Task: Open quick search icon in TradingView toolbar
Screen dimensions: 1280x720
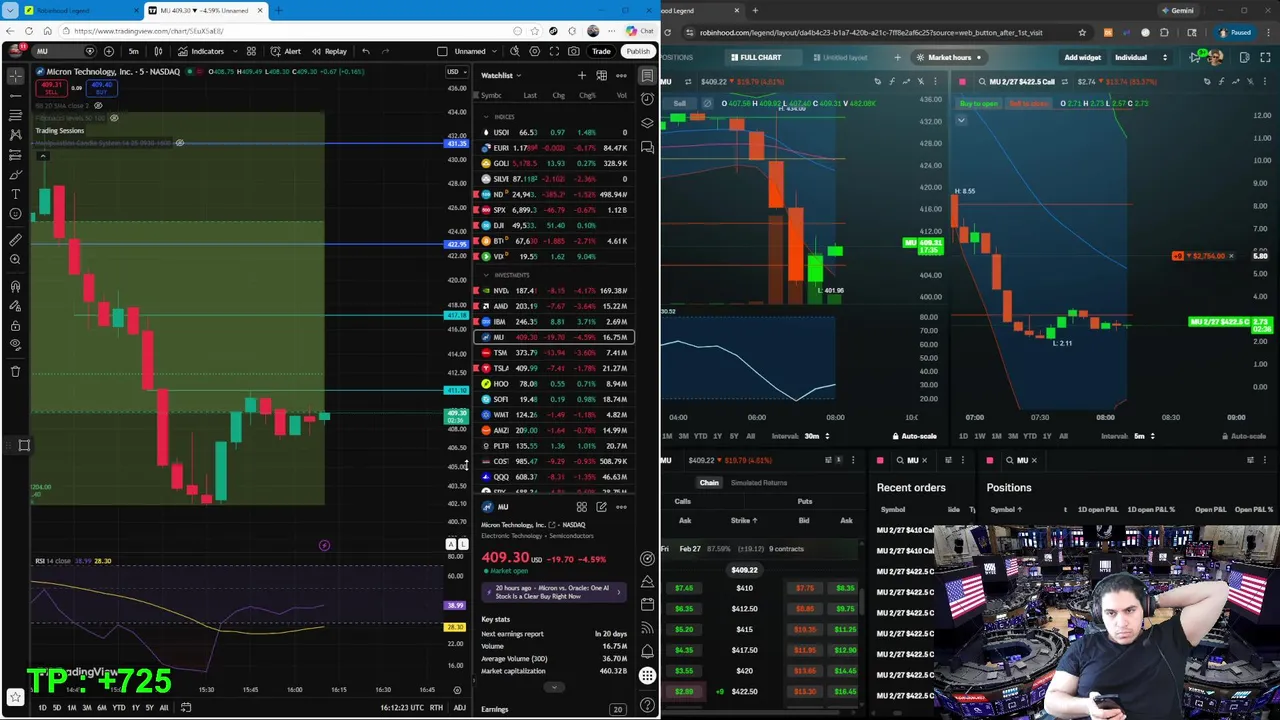Action: (x=515, y=51)
